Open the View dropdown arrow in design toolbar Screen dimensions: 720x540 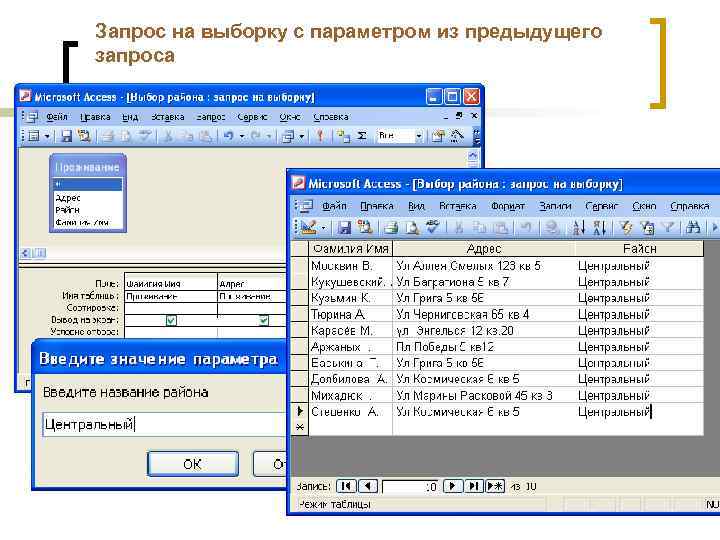tap(47, 136)
